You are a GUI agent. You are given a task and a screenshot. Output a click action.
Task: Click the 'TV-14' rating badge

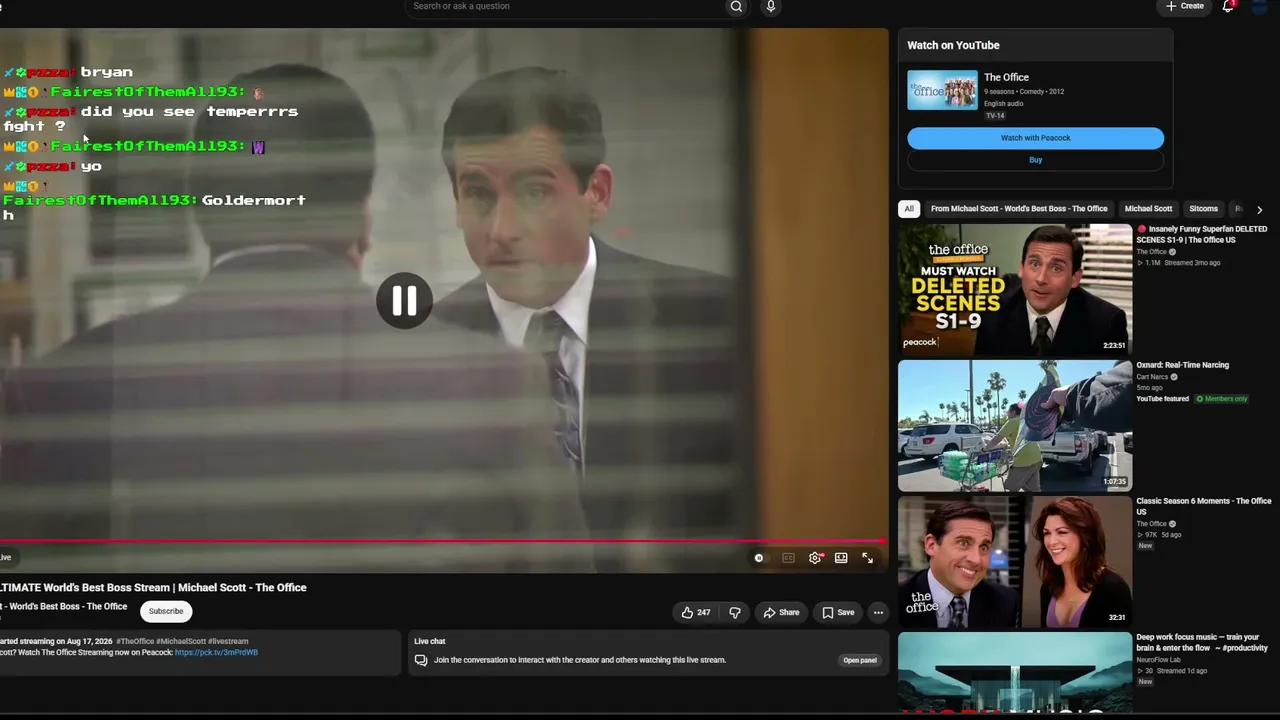[x=995, y=116]
